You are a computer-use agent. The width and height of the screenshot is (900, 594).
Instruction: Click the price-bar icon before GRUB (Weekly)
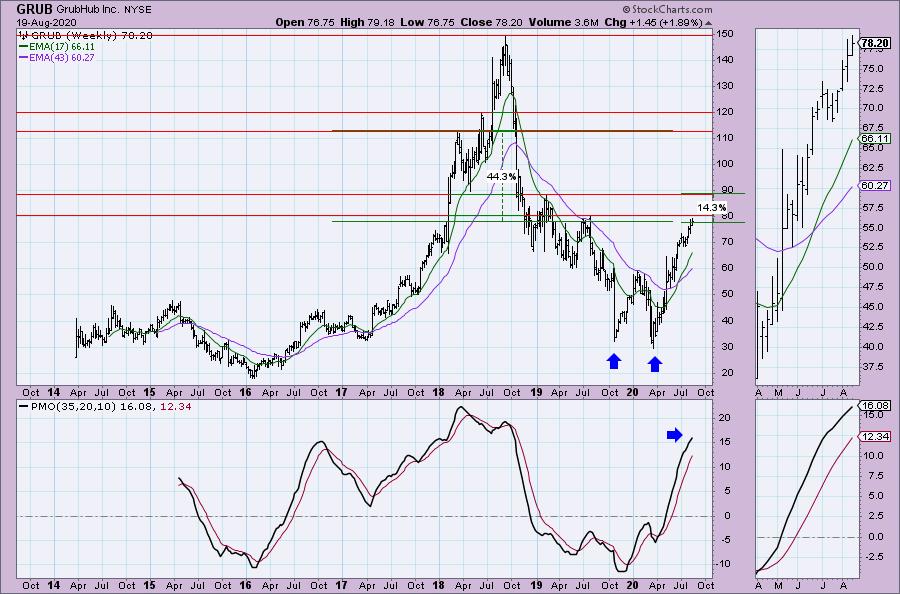coord(23,36)
